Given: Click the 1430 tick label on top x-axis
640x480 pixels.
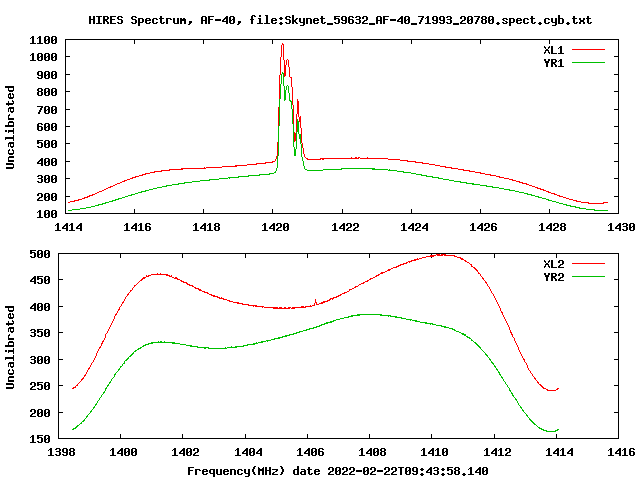Looking at the screenshot, I should click(x=621, y=227).
